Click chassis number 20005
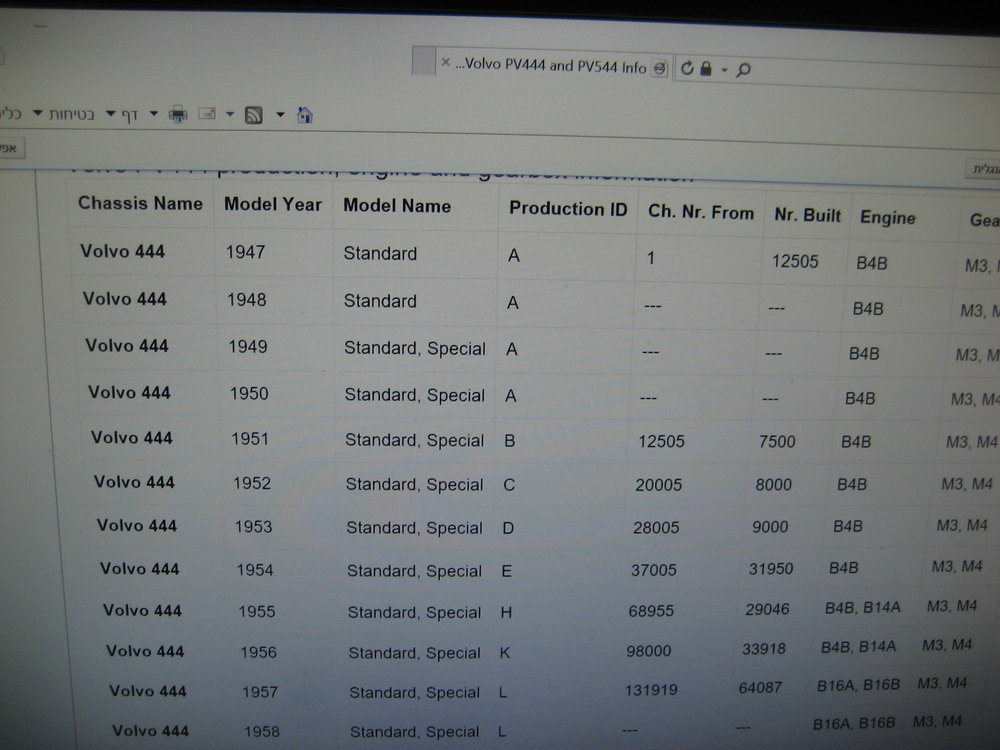 pos(659,485)
